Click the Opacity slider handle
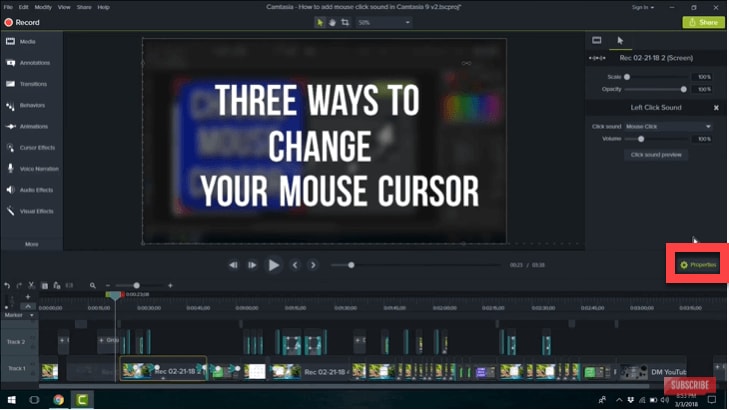The image size is (729, 410). [x=683, y=89]
